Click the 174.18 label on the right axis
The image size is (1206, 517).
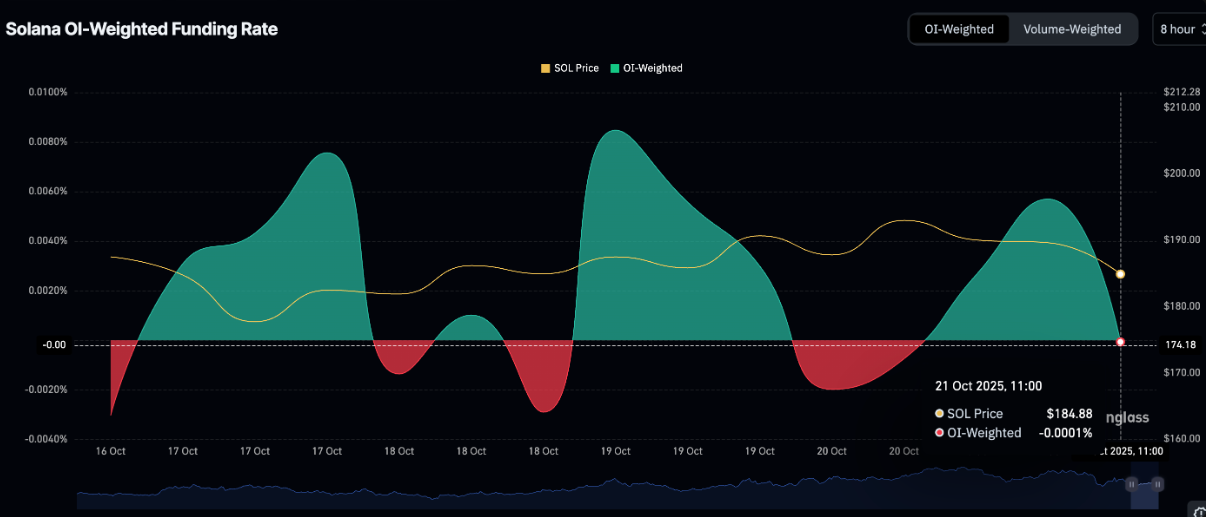(x=1181, y=345)
